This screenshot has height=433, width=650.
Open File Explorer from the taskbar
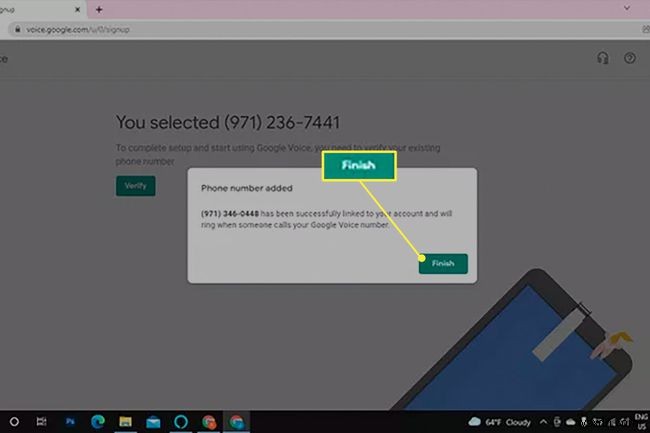125,422
